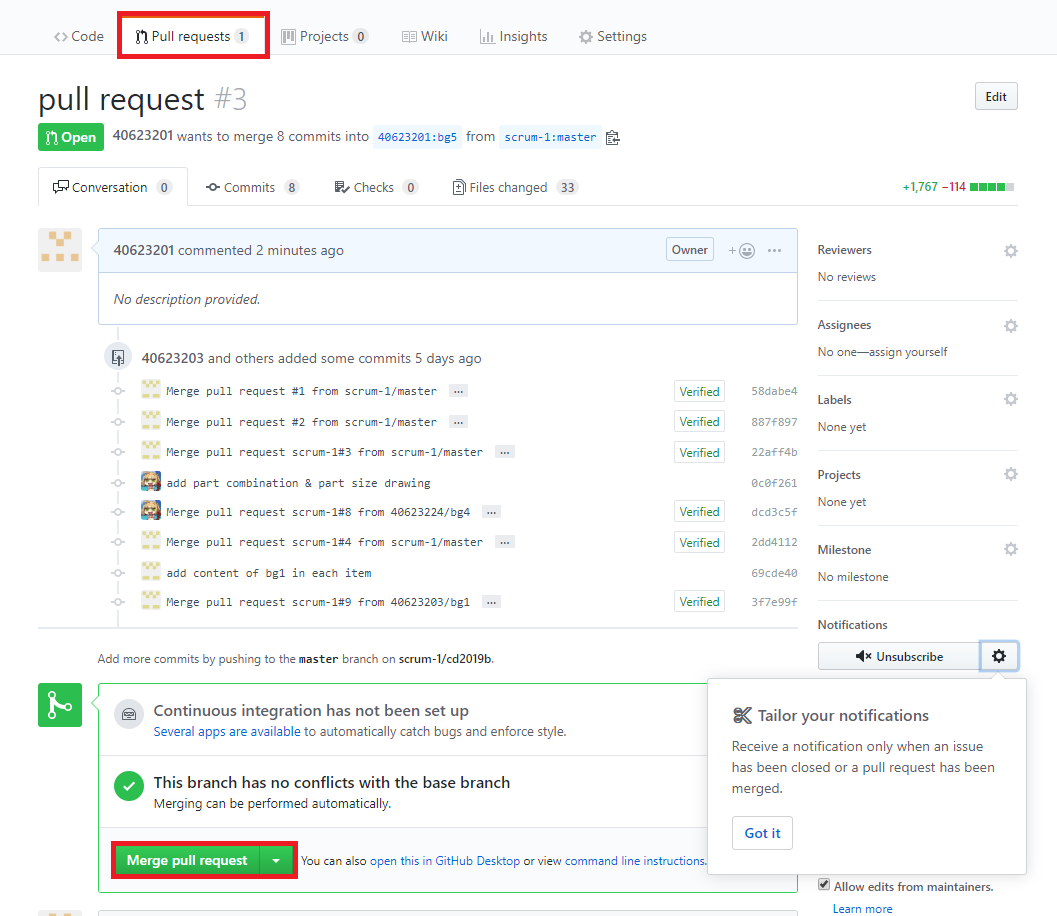Expand commit message for pull request #1
Viewport: 1057px width, 916px height.
[458, 391]
